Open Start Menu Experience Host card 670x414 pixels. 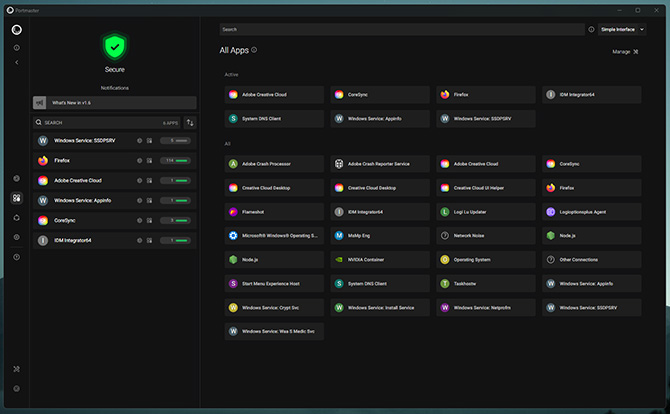(274, 284)
